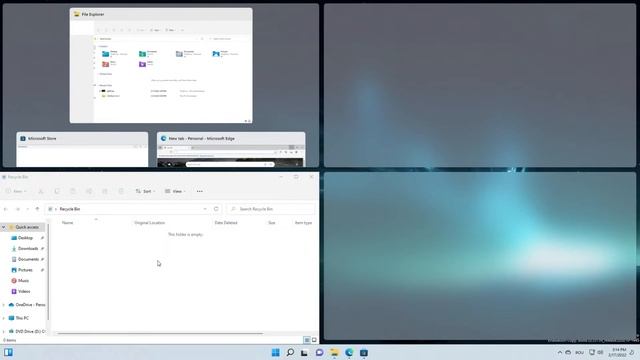This screenshot has width=640, height=360.
Task: Select Quick access in navigation pane
Action: [x=27, y=227]
